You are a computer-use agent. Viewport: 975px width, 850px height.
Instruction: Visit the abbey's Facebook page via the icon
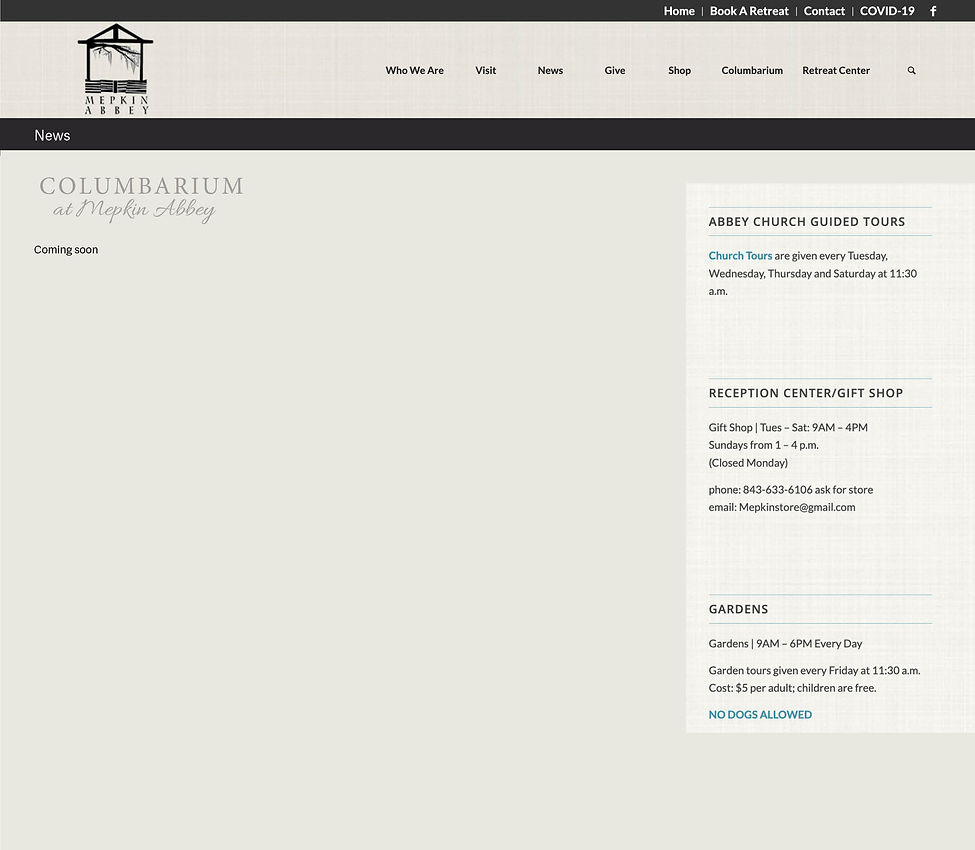[932, 11]
